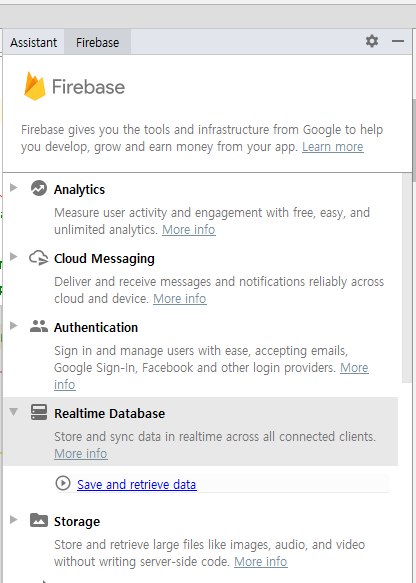This screenshot has height=583, width=416.
Task: Click the Firebase flame logo
Action: coord(35,86)
